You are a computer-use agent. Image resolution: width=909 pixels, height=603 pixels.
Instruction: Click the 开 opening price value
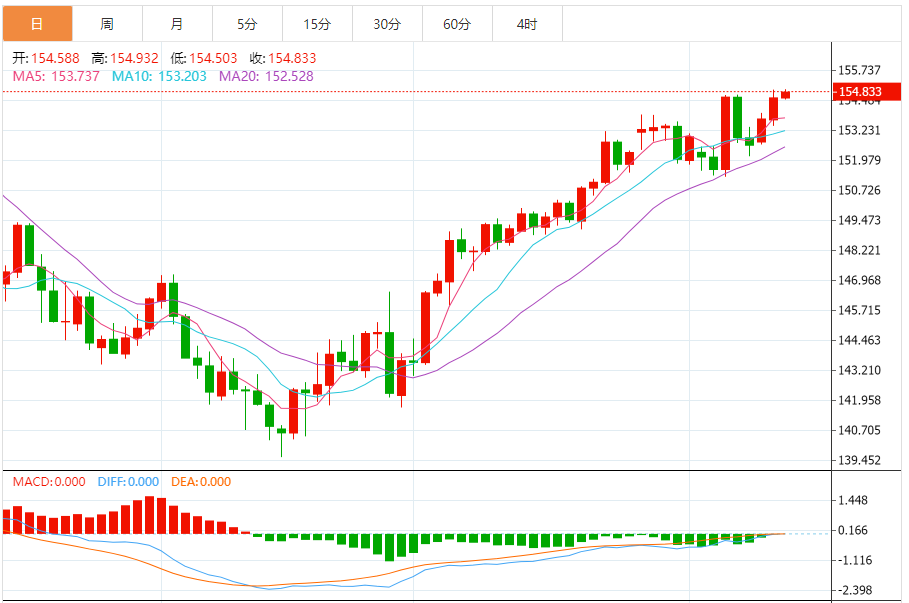point(57,59)
